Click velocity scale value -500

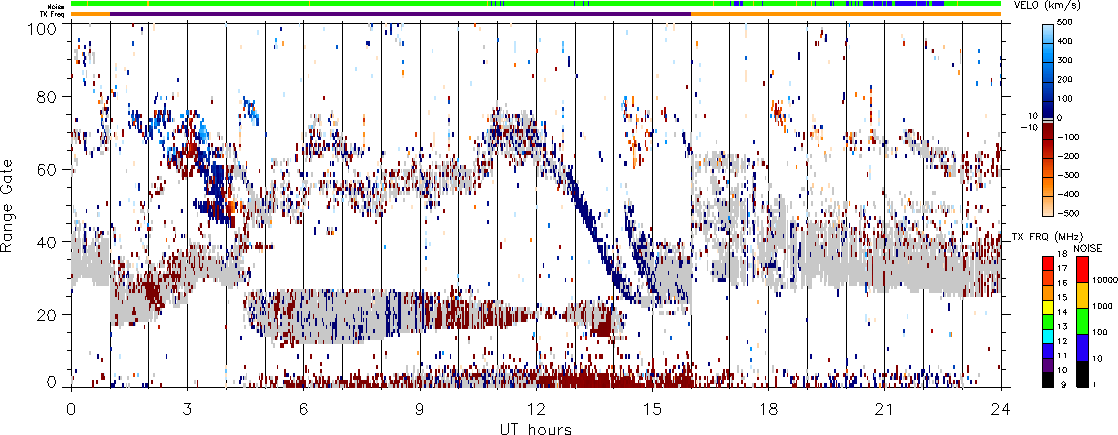(x=1069, y=213)
